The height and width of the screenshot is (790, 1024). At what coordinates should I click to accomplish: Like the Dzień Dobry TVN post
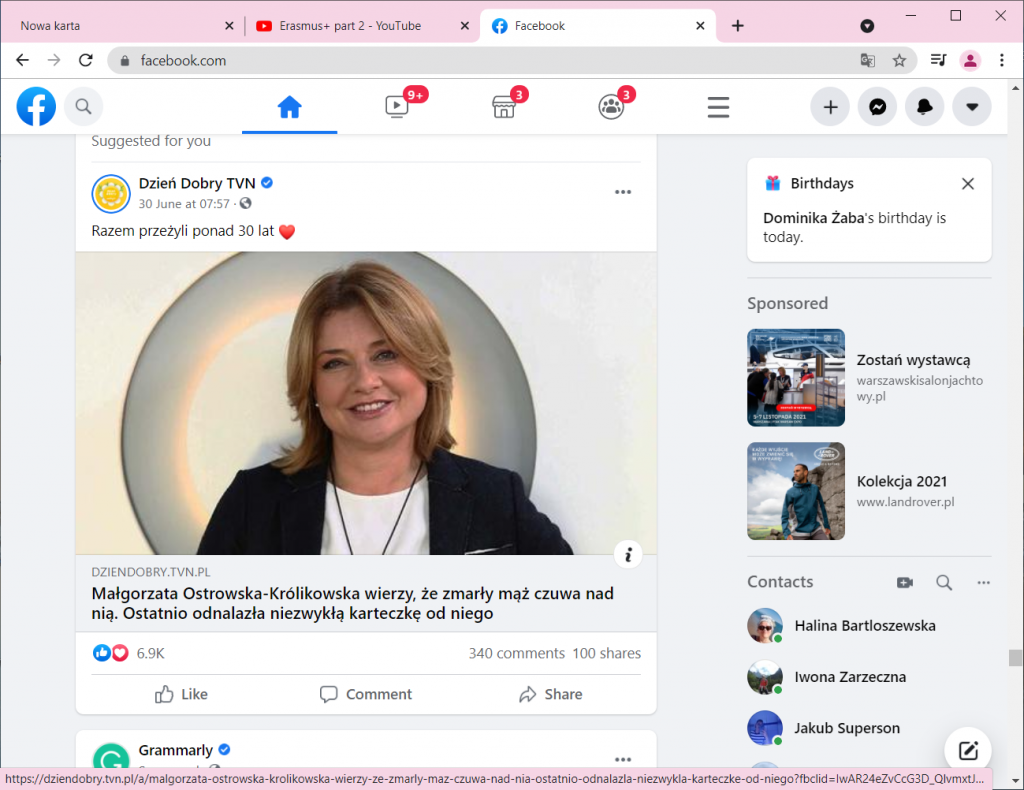coord(182,694)
